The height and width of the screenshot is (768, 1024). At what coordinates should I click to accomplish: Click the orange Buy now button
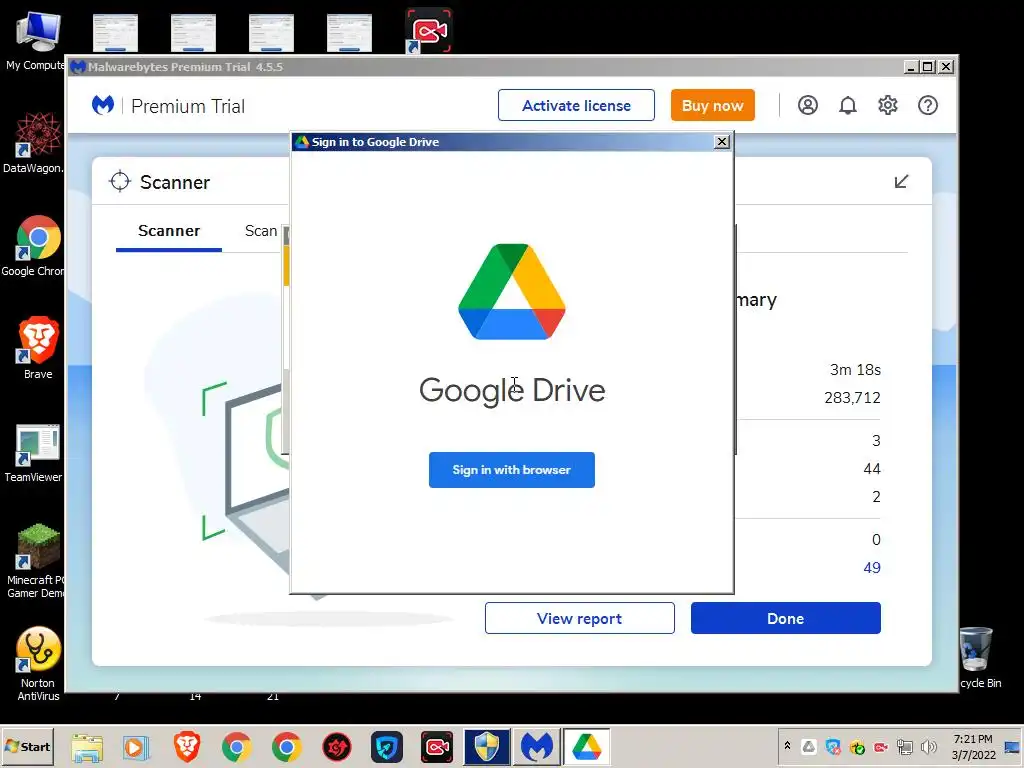[x=712, y=105]
